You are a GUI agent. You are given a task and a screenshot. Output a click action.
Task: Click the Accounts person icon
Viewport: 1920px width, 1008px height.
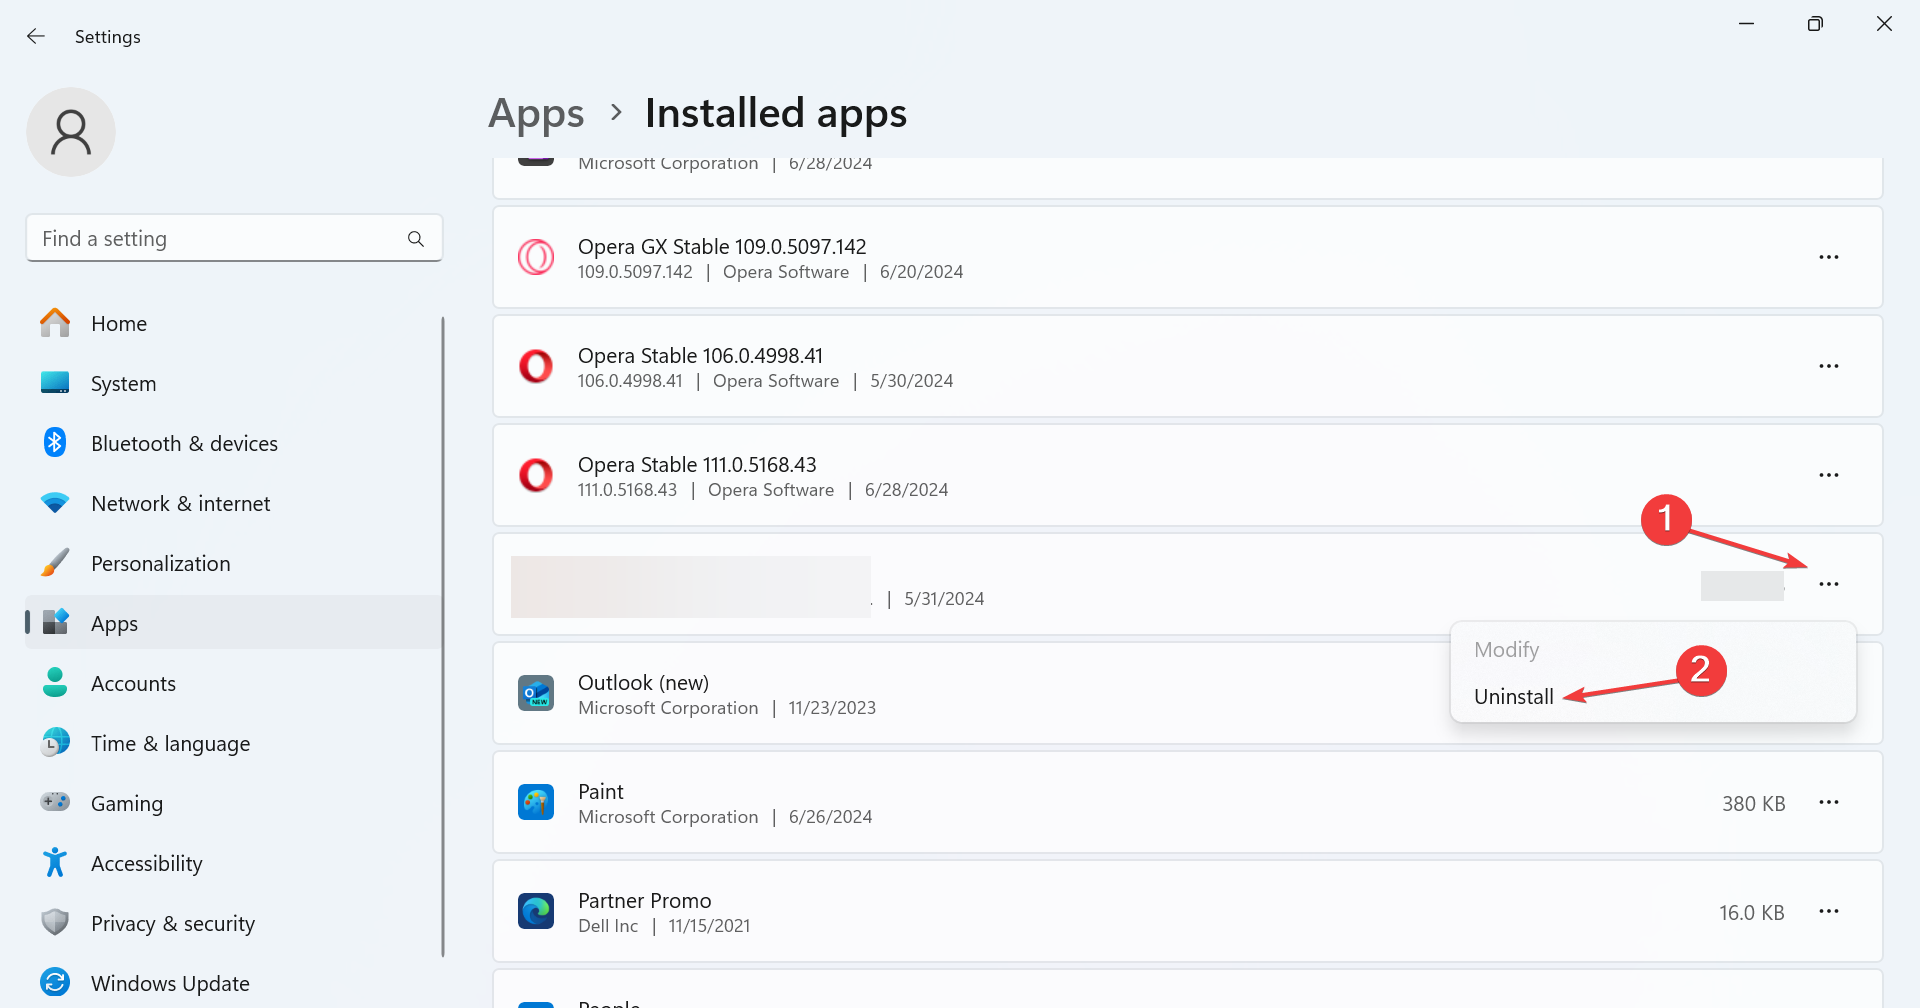(55, 682)
